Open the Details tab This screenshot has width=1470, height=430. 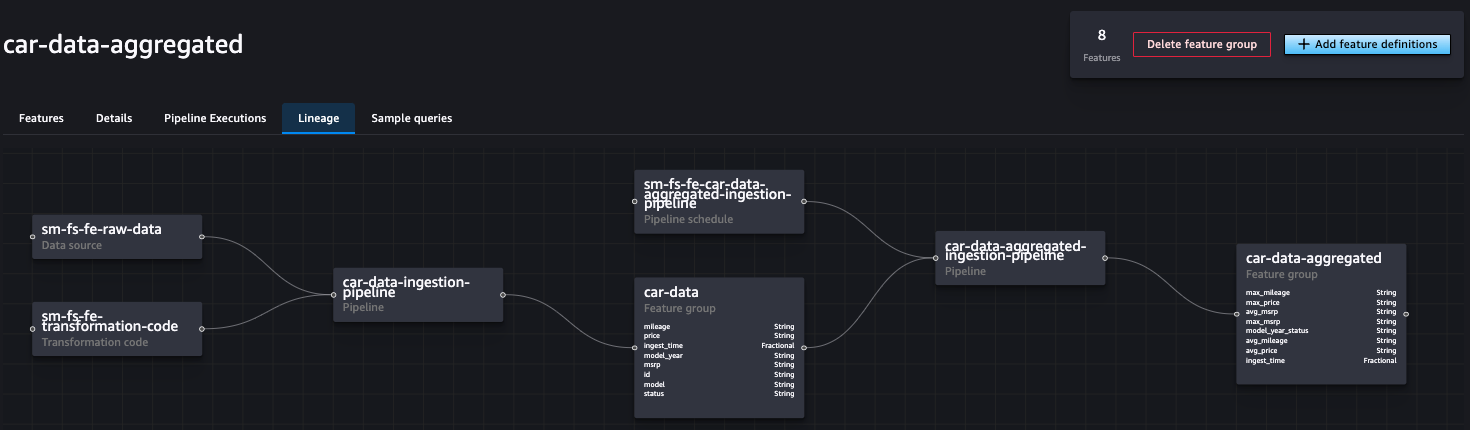(x=114, y=118)
